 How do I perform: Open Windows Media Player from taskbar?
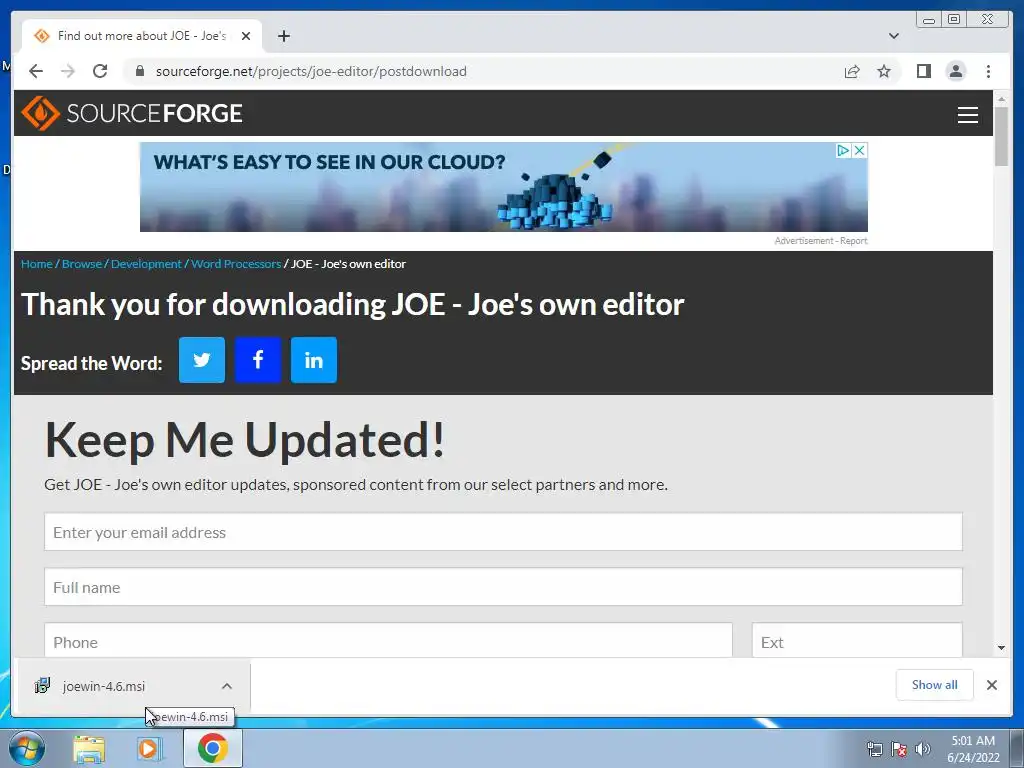point(150,749)
